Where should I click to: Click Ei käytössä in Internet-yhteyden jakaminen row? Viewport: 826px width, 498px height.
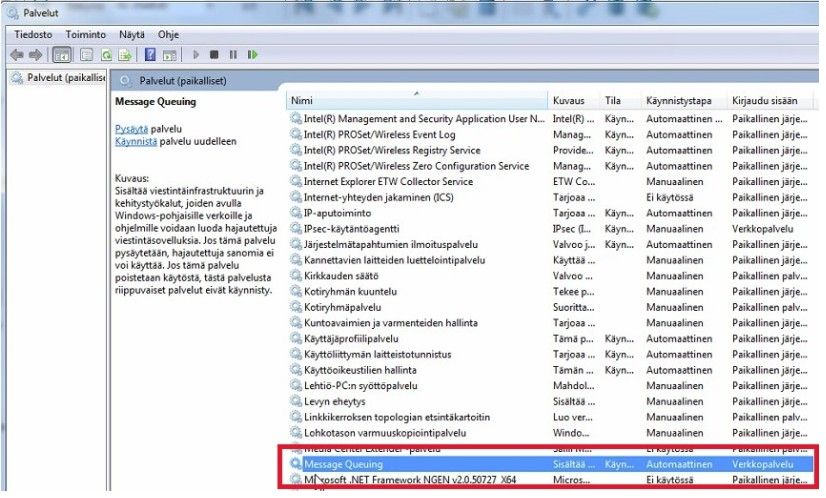click(670, 198)
